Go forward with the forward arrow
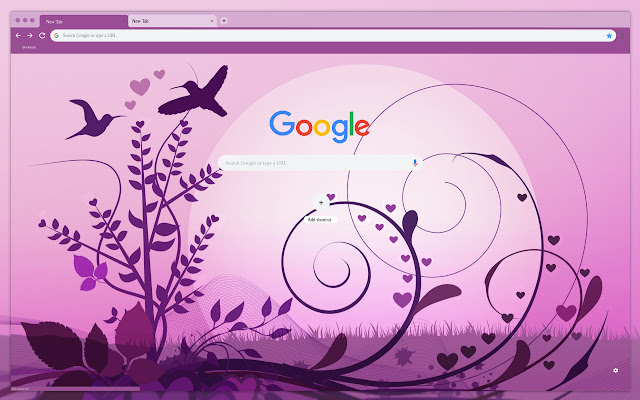The width and height of the screenshot is (640, 400). coord(30,36)
